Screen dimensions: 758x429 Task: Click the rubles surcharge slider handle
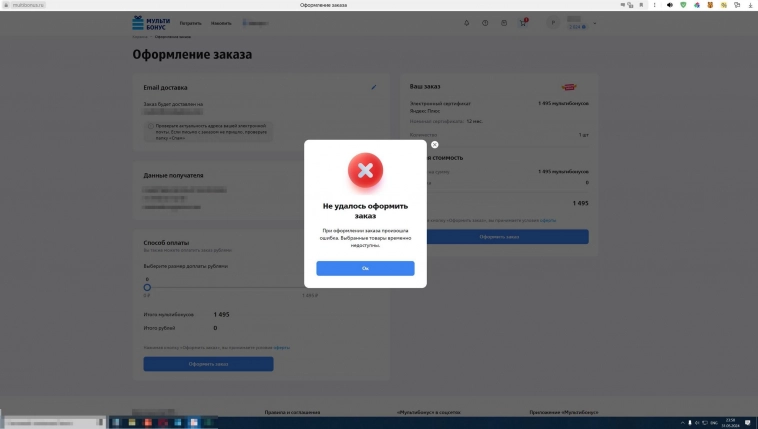[147, 288]
